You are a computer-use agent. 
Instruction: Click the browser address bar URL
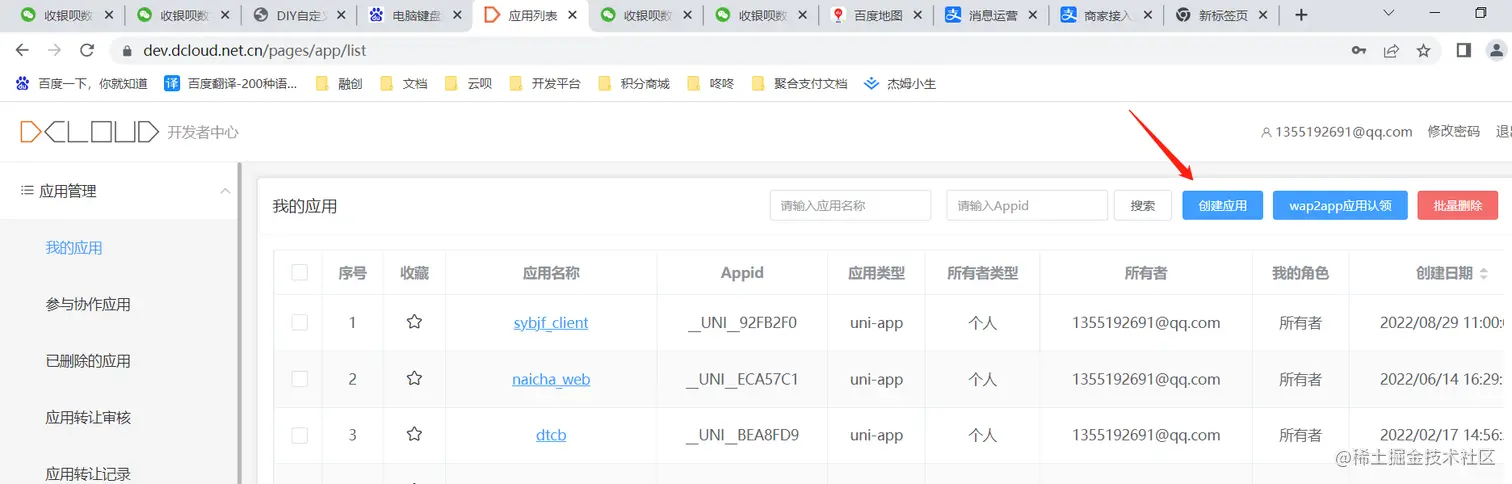tap(254, 50)
